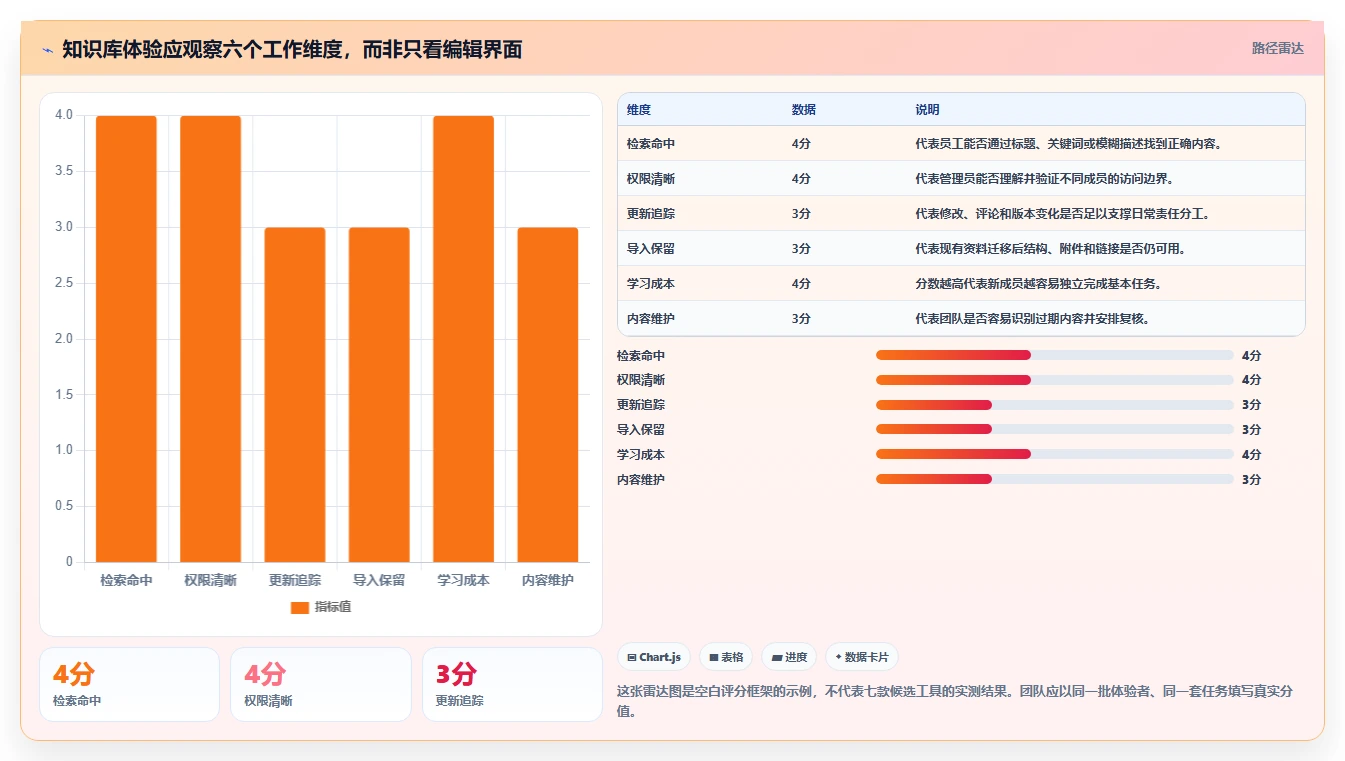Click the 3分 value beside the 内容维护 progress bar
The width and height of the screenshot is (1345, 761).
(x=1251, y=479)
